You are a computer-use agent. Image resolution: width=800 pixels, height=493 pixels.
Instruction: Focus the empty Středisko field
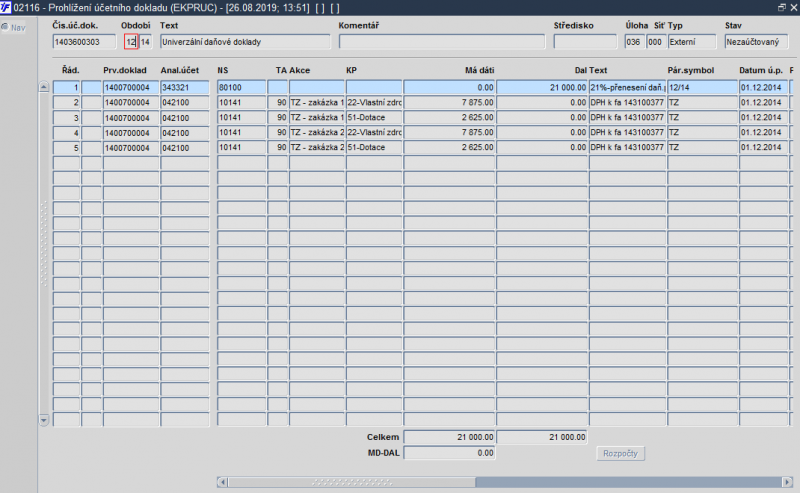(585, 42)
